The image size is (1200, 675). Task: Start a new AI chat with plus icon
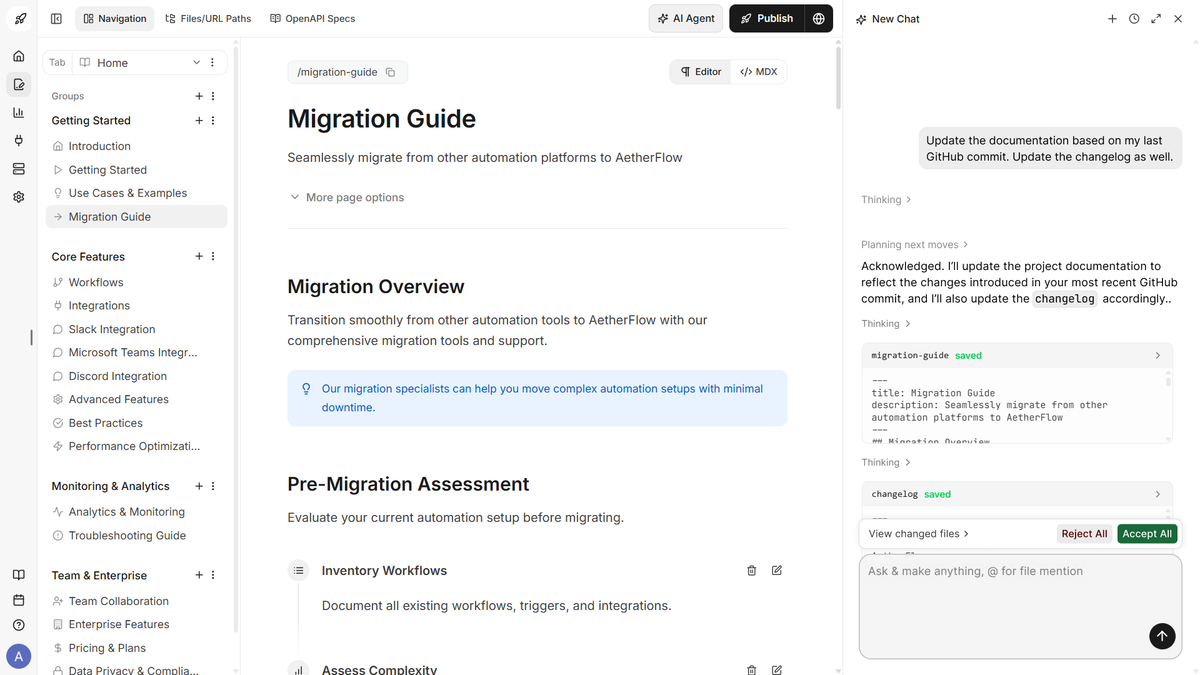[x=1112, y=18]
